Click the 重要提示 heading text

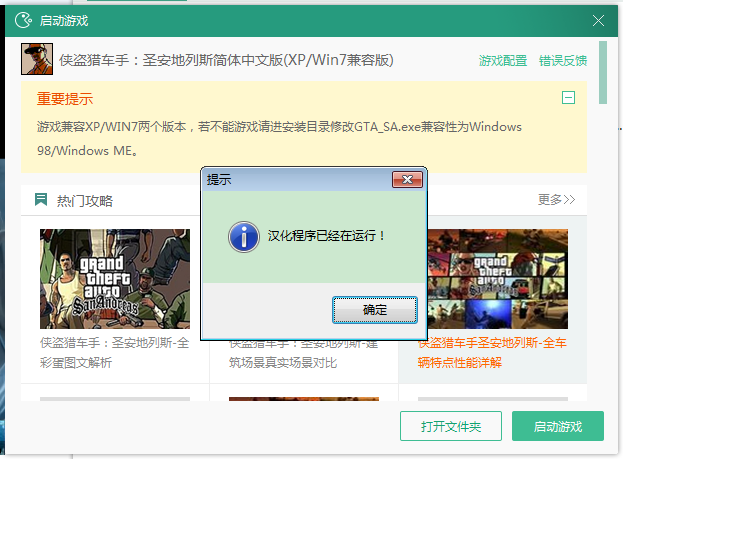pos(65,99)
